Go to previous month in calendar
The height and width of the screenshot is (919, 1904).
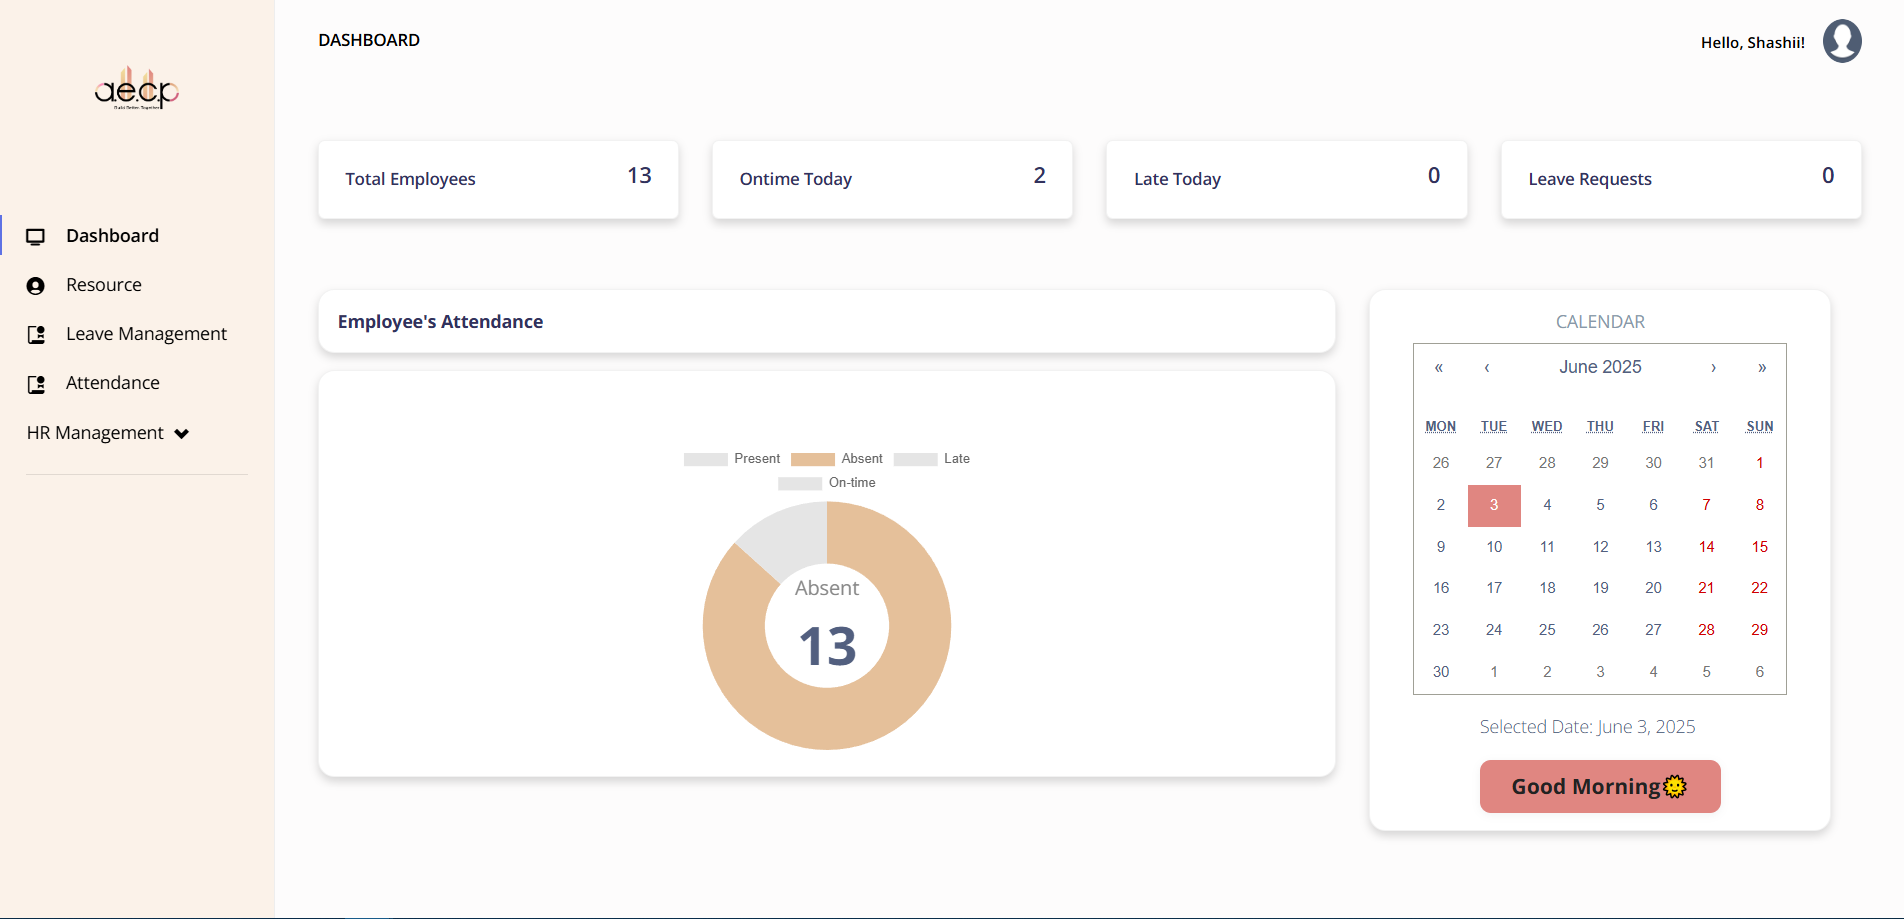click(x=1487, y=368)
